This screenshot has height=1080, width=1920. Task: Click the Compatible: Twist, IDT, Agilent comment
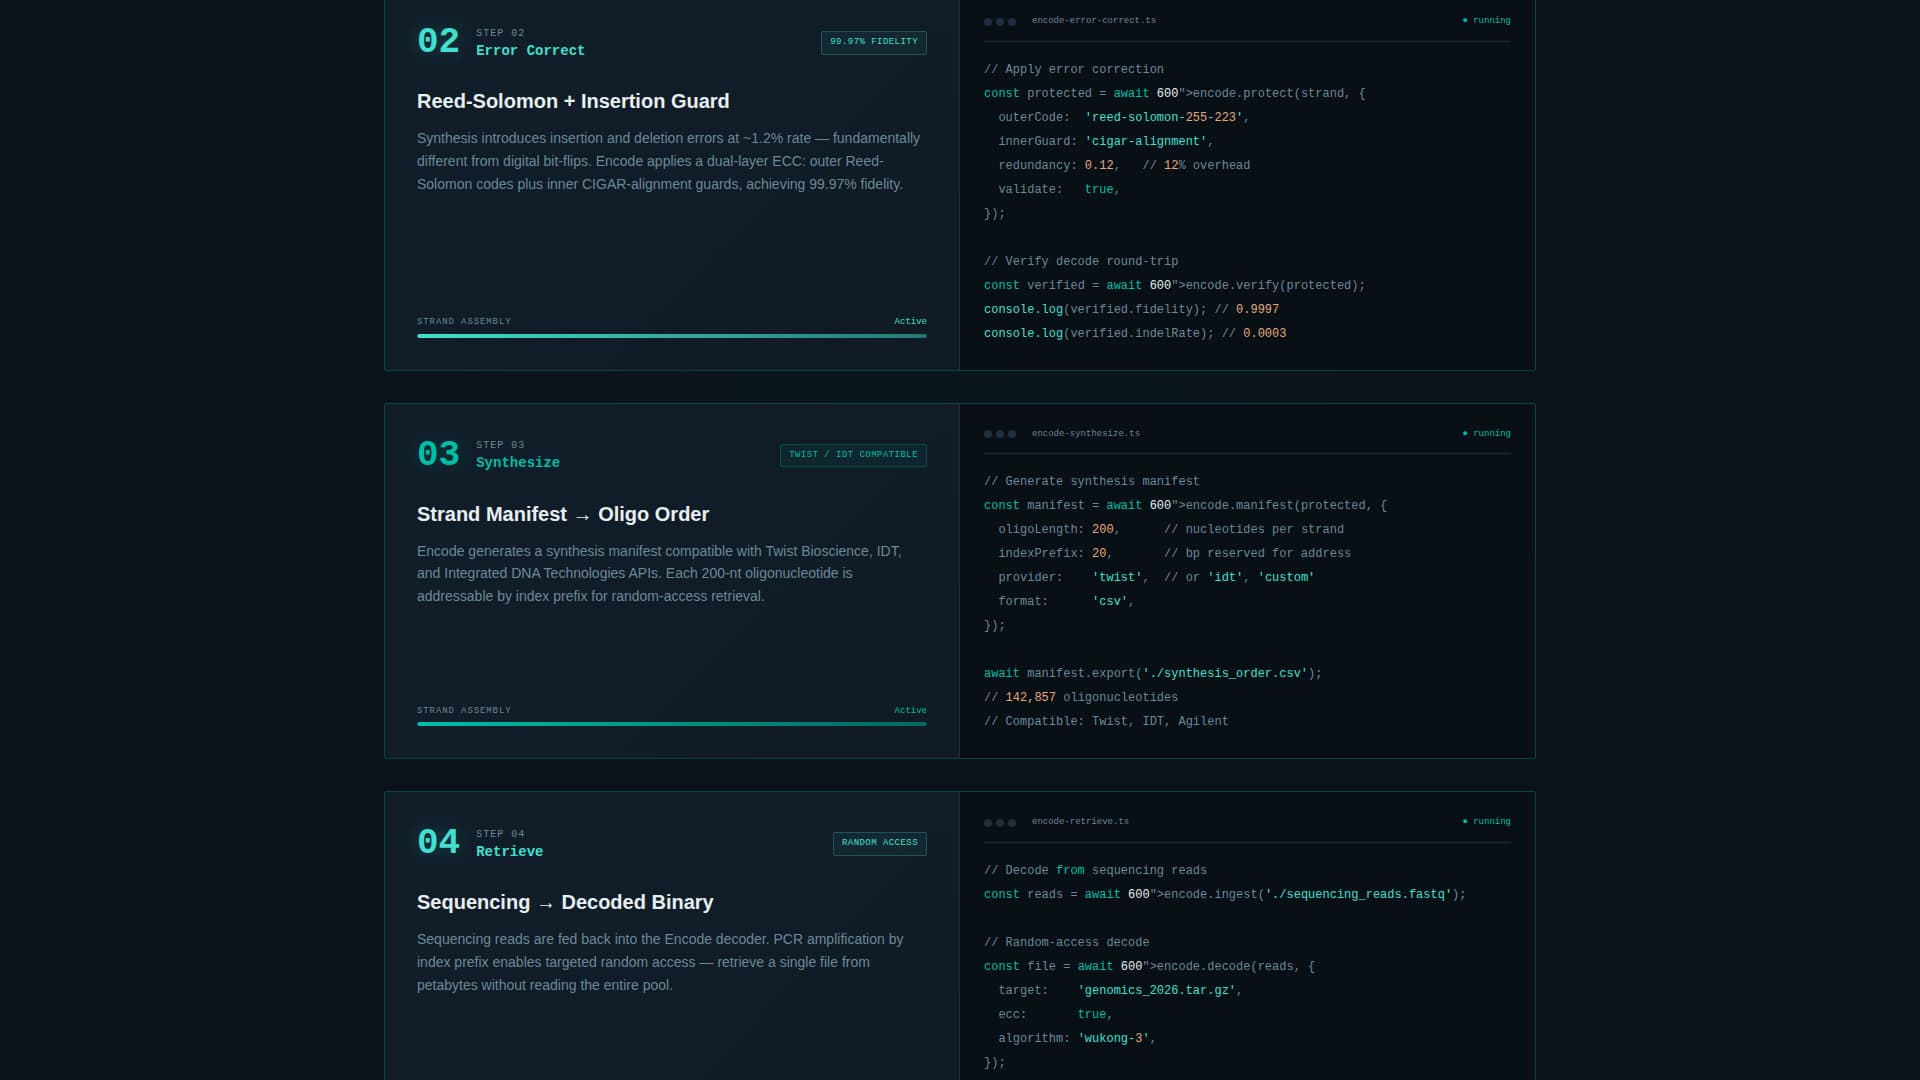click(x=1106, y=721)
